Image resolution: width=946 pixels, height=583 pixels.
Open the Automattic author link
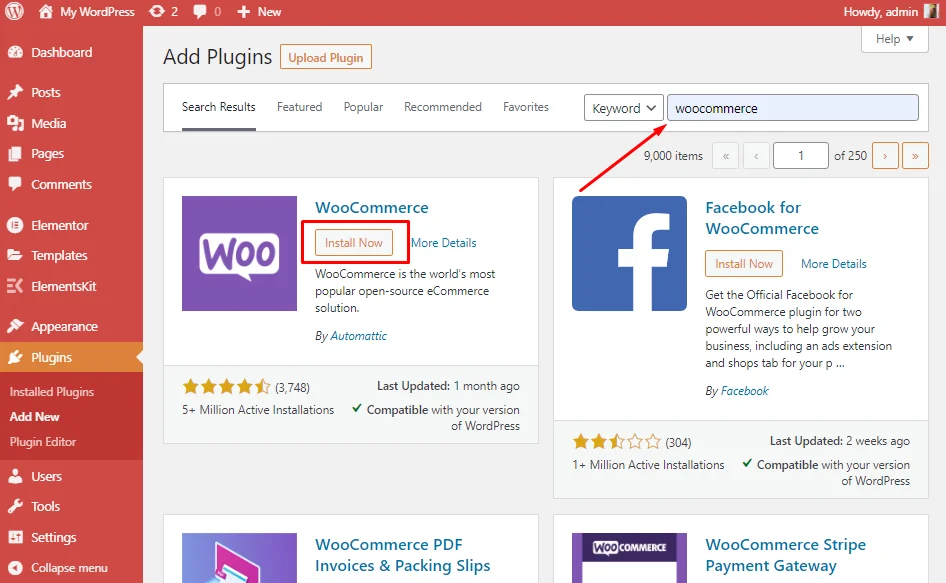point(358,336)
